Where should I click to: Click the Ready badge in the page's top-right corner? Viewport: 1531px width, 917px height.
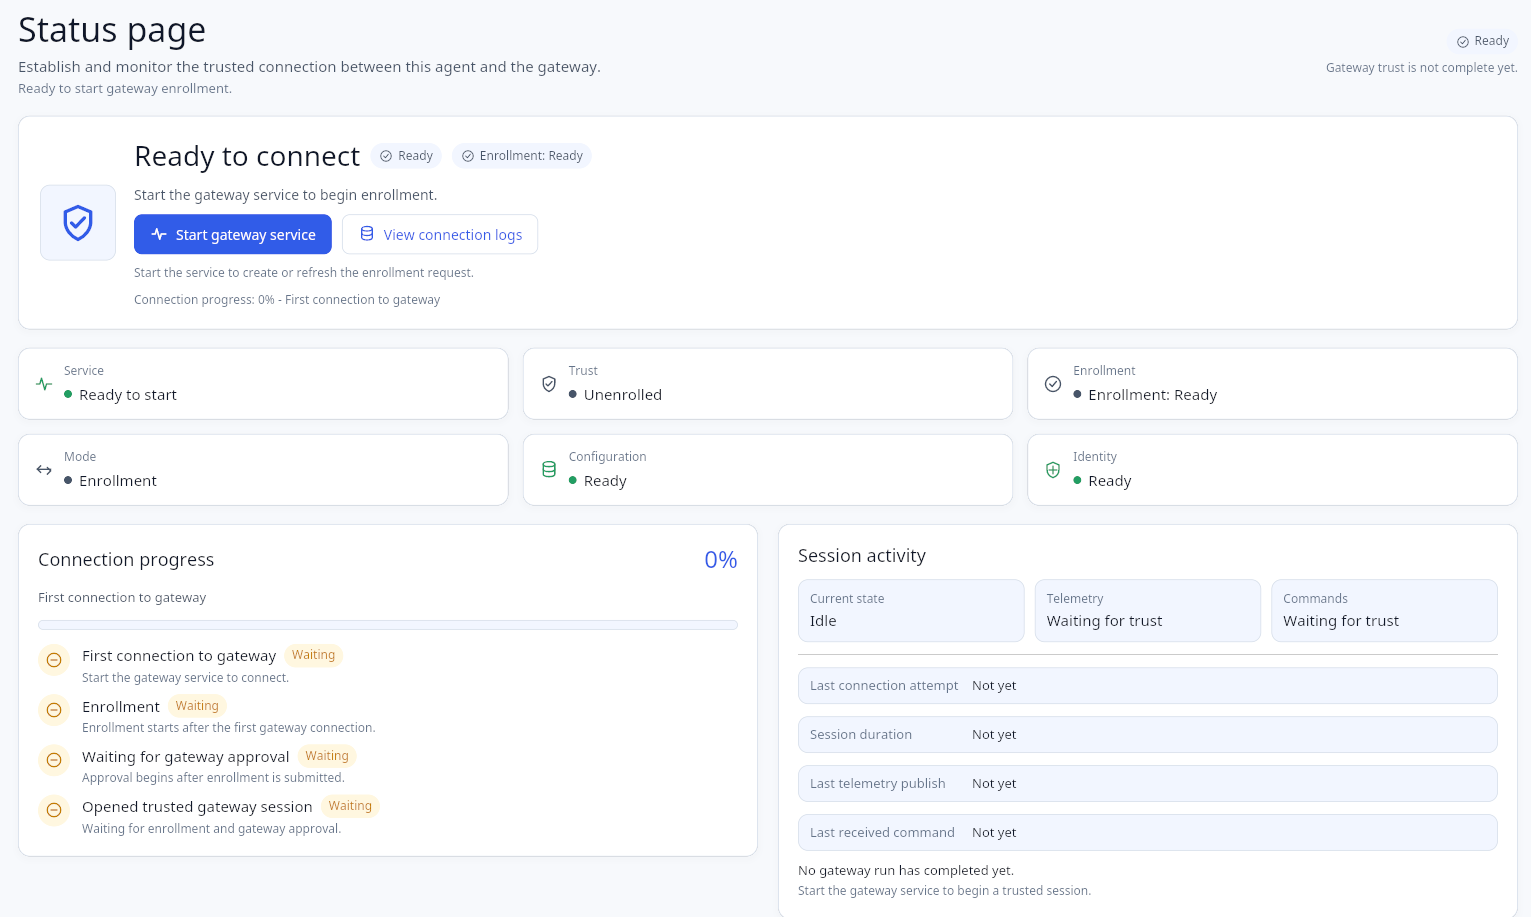[1482, 41]
